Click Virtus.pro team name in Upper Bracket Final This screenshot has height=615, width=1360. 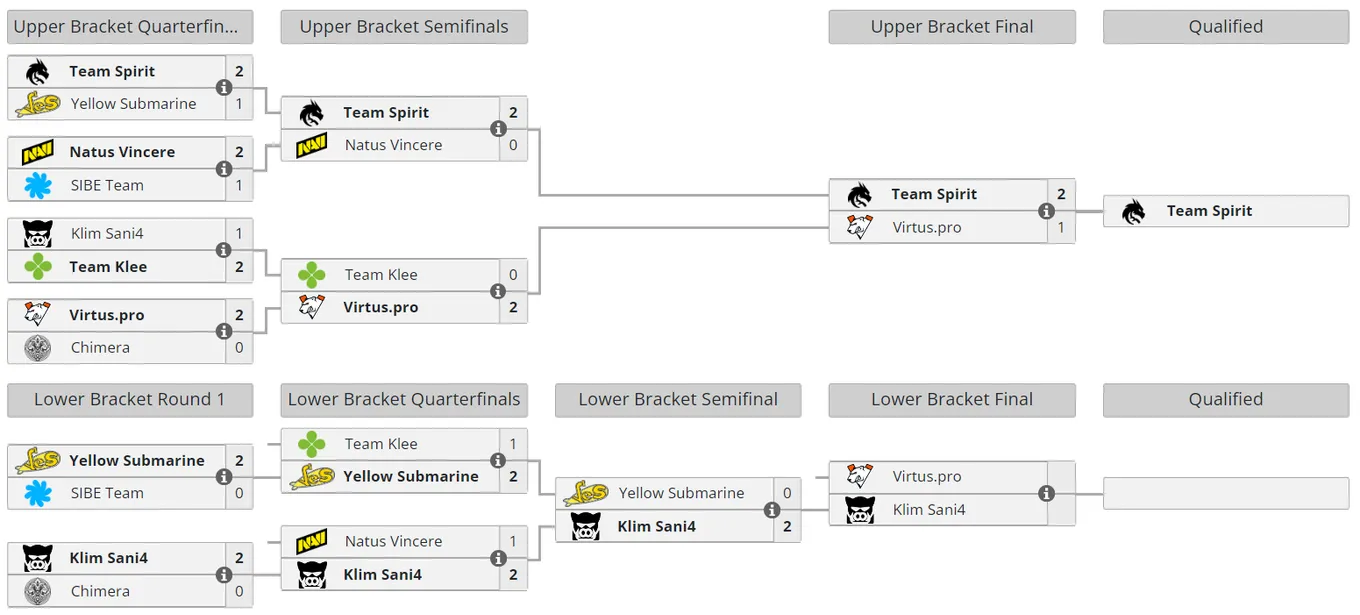(927, 227)
